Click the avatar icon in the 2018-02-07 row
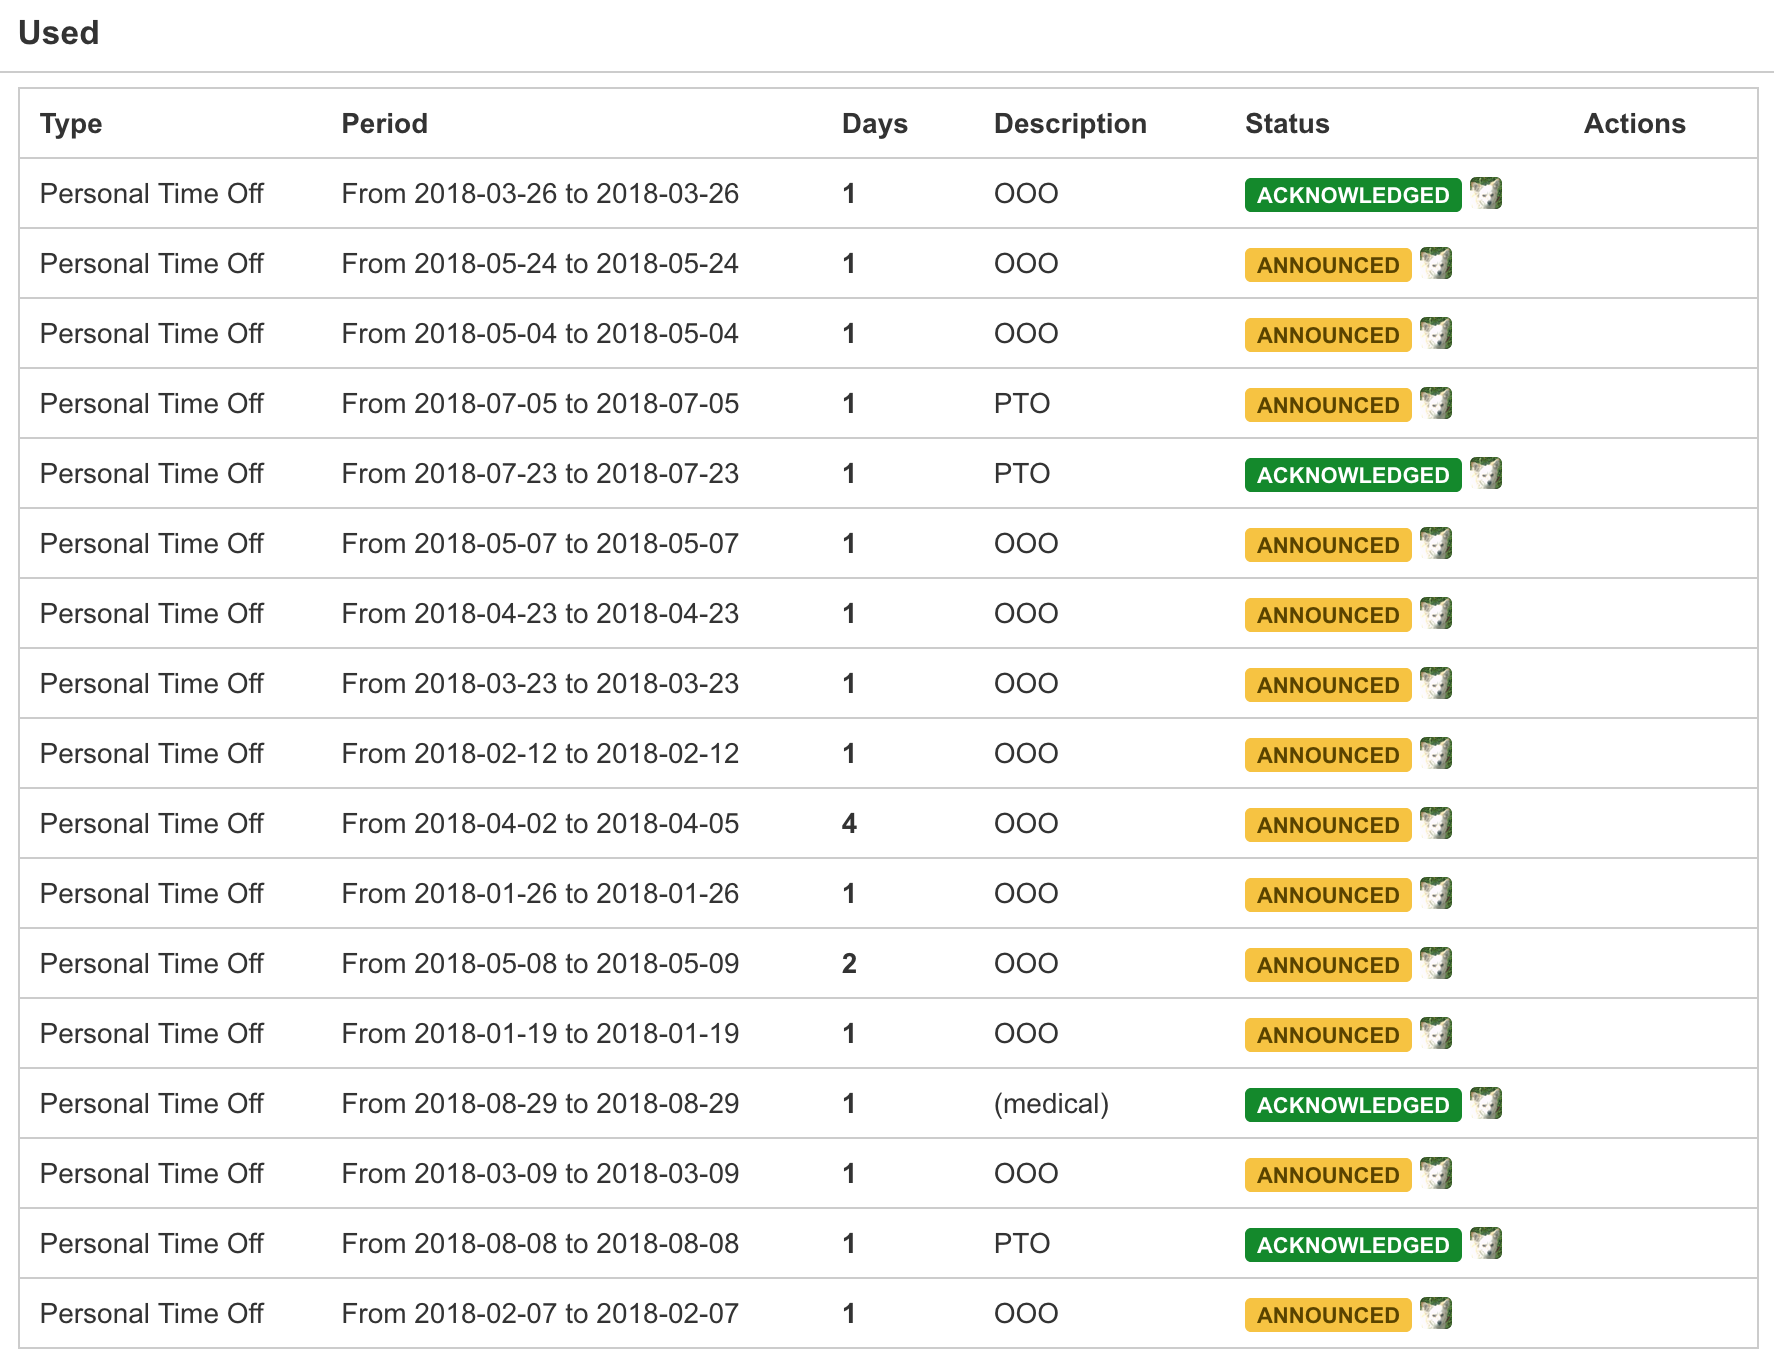Viewport: 1774px width, 1362px height. click(1436, 1313)
